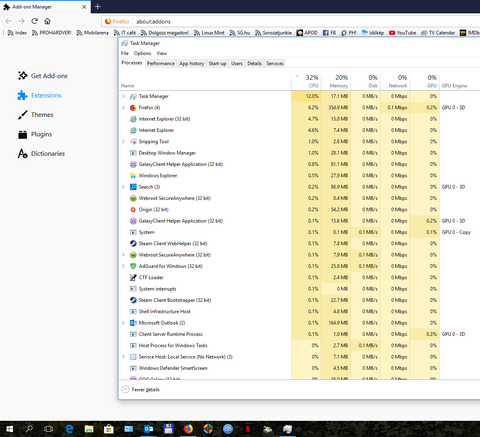480x437 pixels.
Task: Sort processes by Disk column
Action: point(366,82)
